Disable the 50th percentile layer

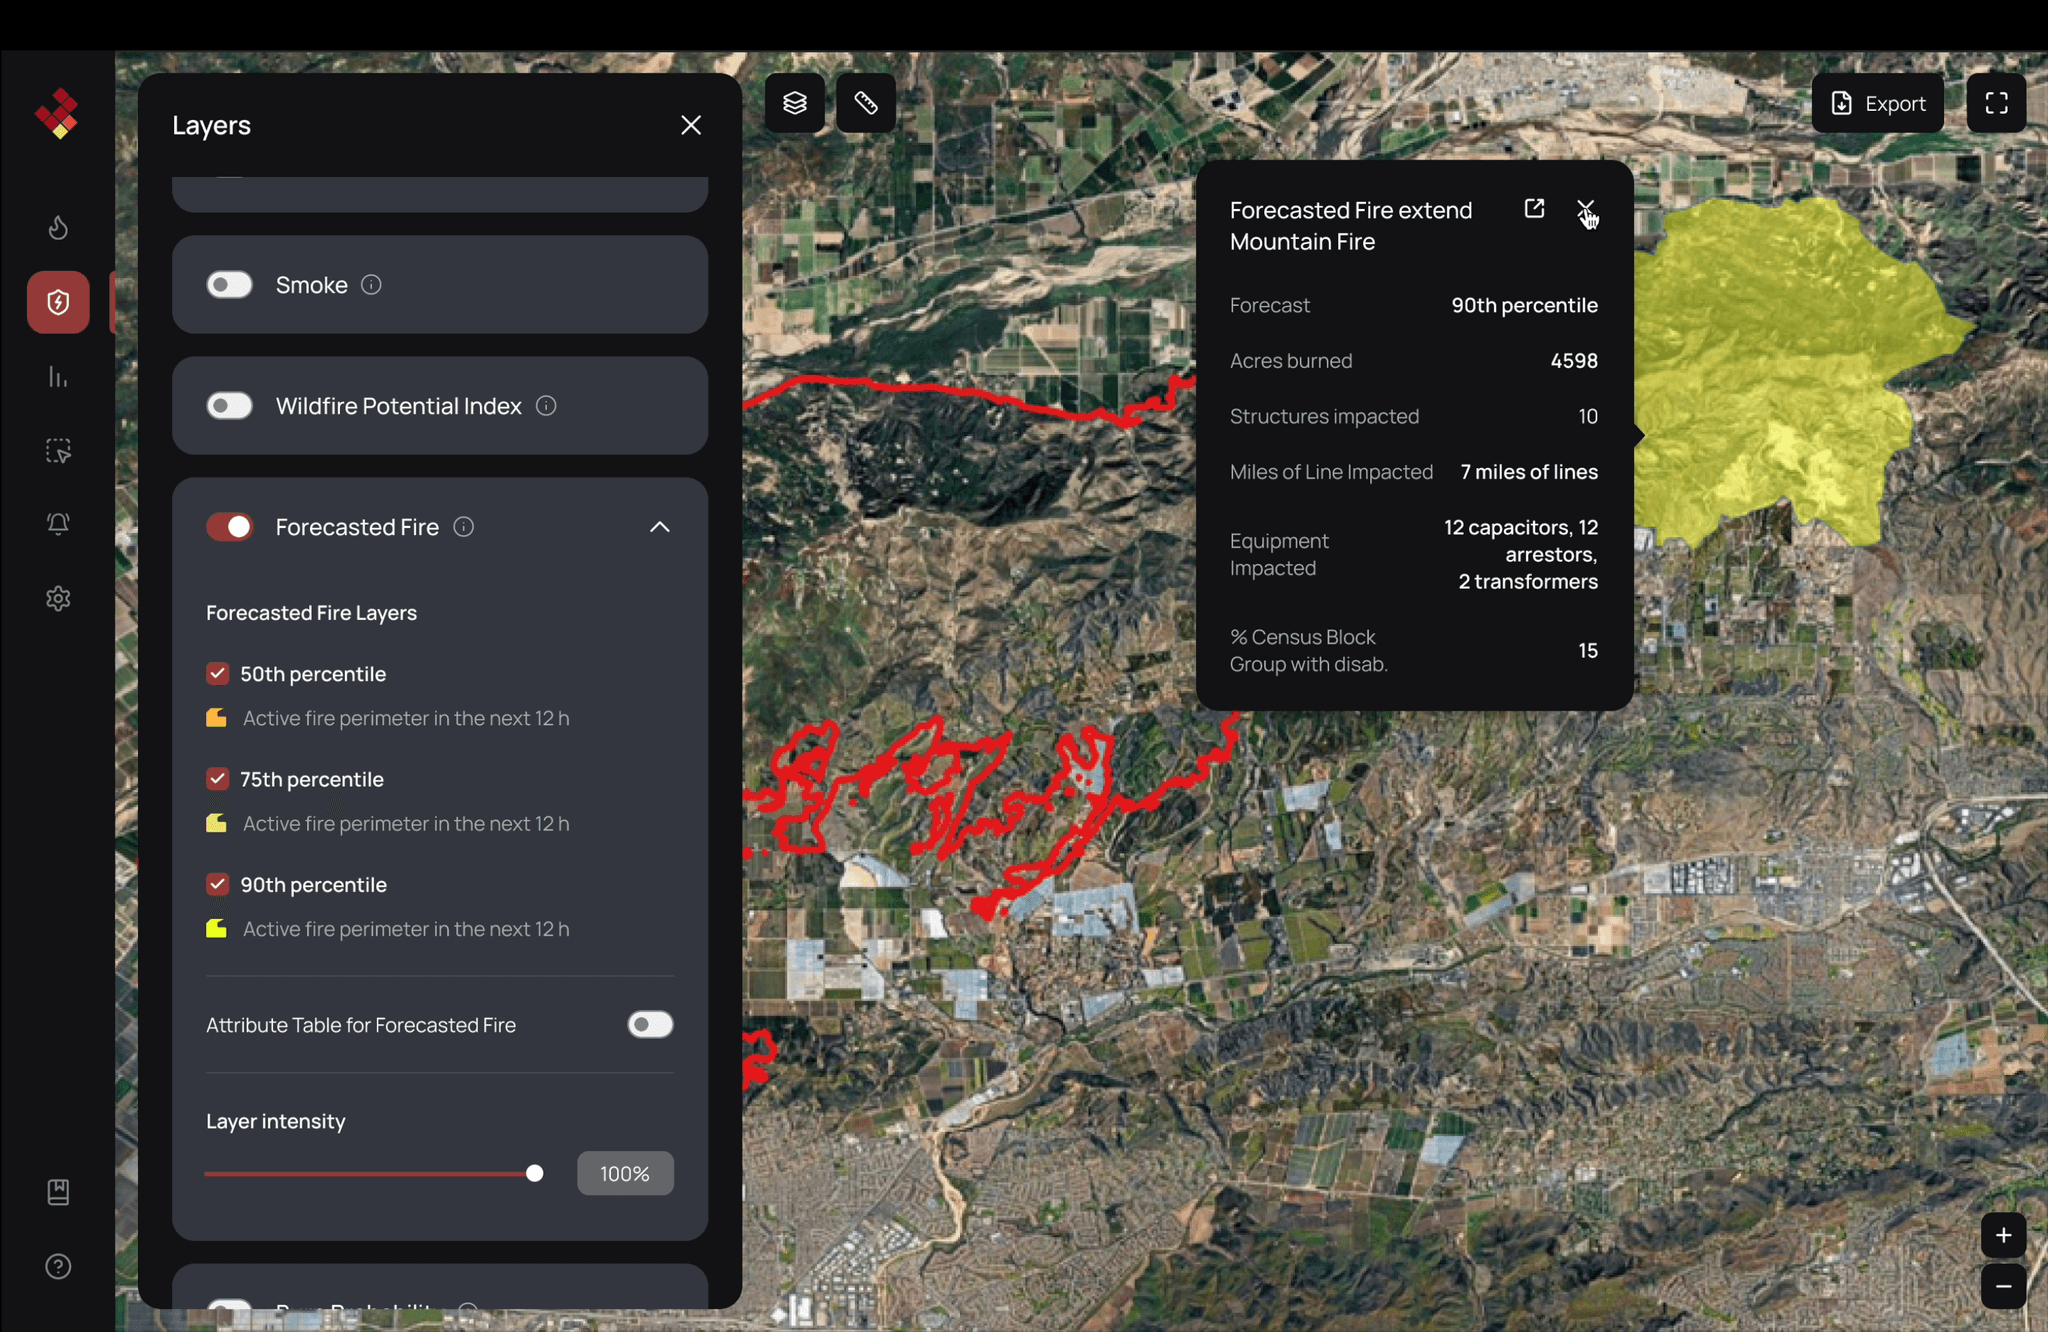(218, 672)
